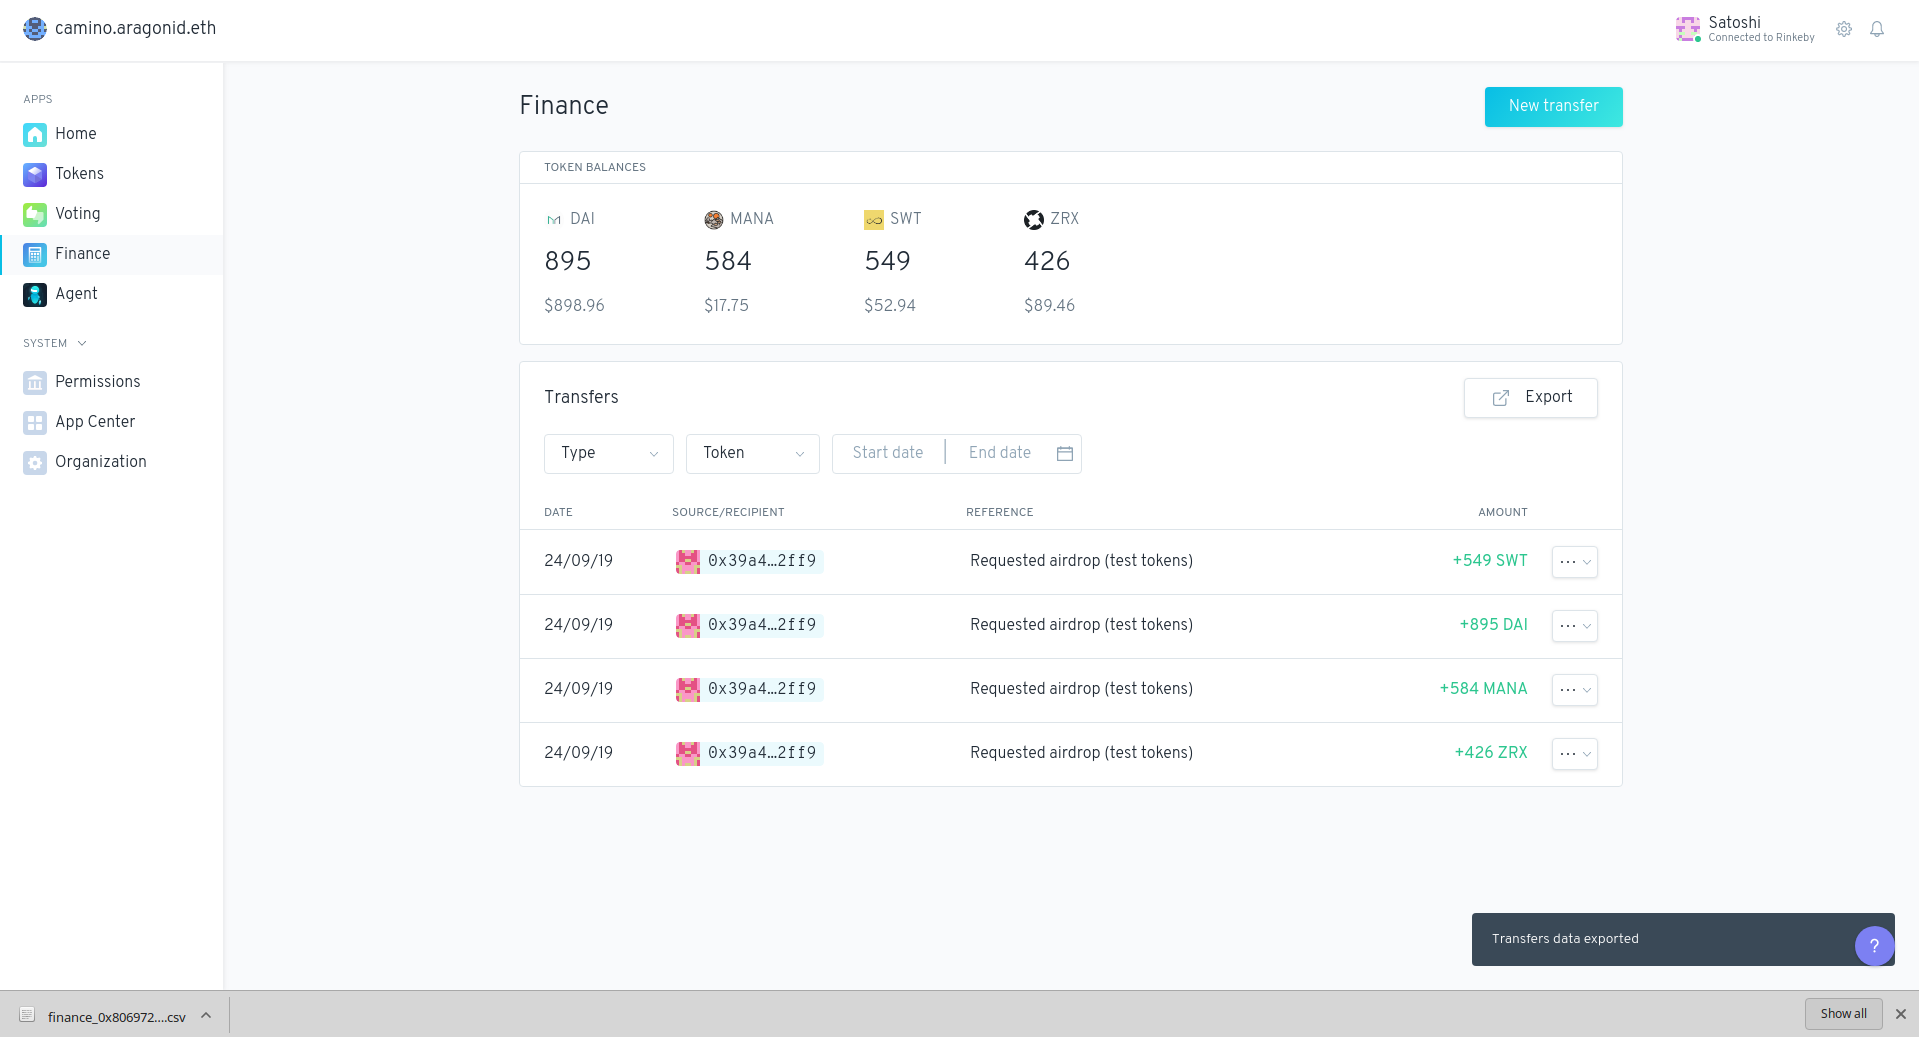Export the transfers data
The width and height of the screenshot is (1919, 1037).
(x=1530, y=398)
